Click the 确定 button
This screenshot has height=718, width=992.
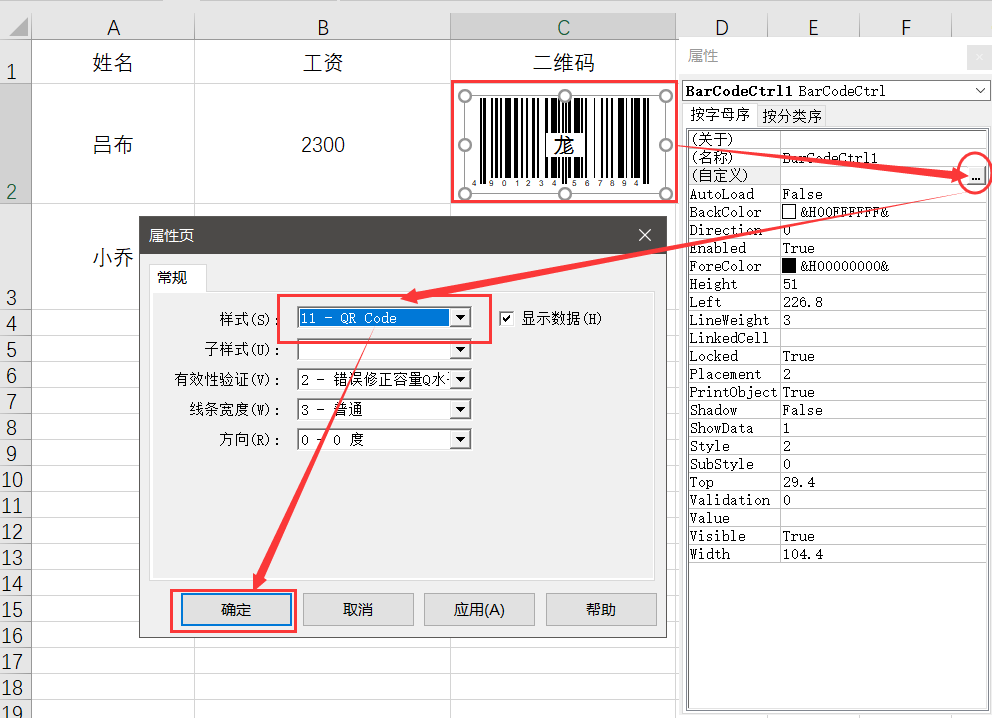(x=235, y=610)
